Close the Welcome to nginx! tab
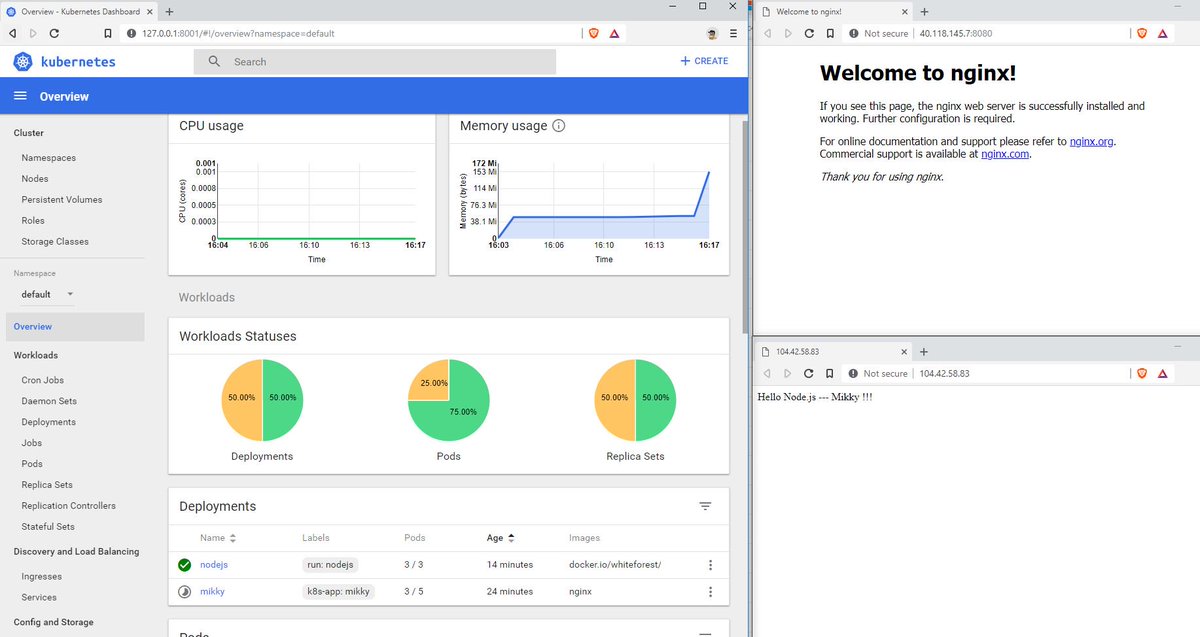Screen dimensions: 1200x637 [906, 11]
